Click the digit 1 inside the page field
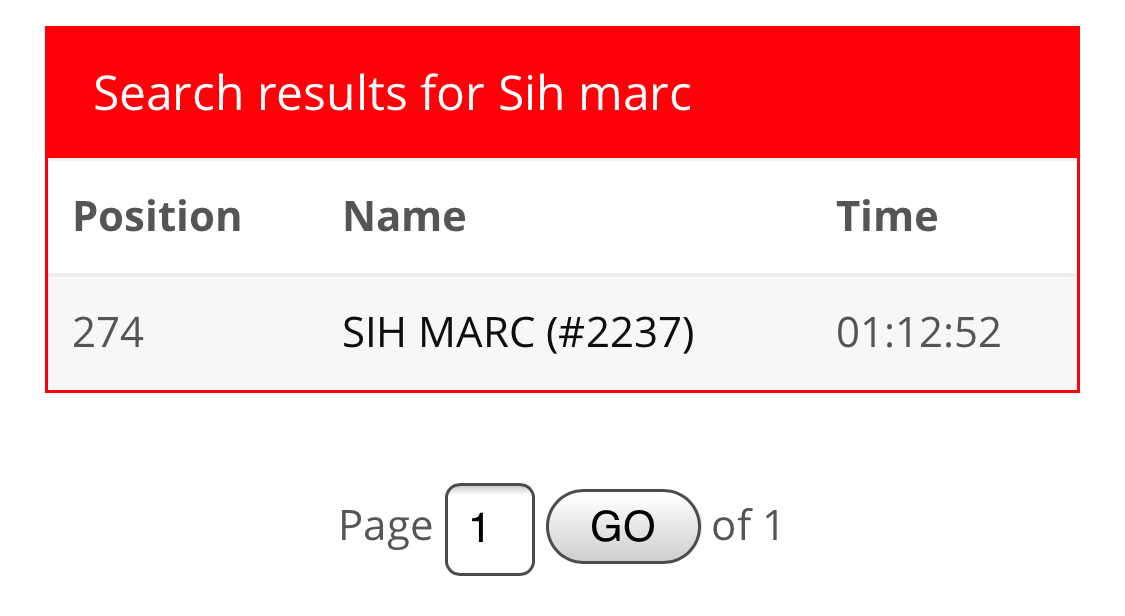 point(479,529)
